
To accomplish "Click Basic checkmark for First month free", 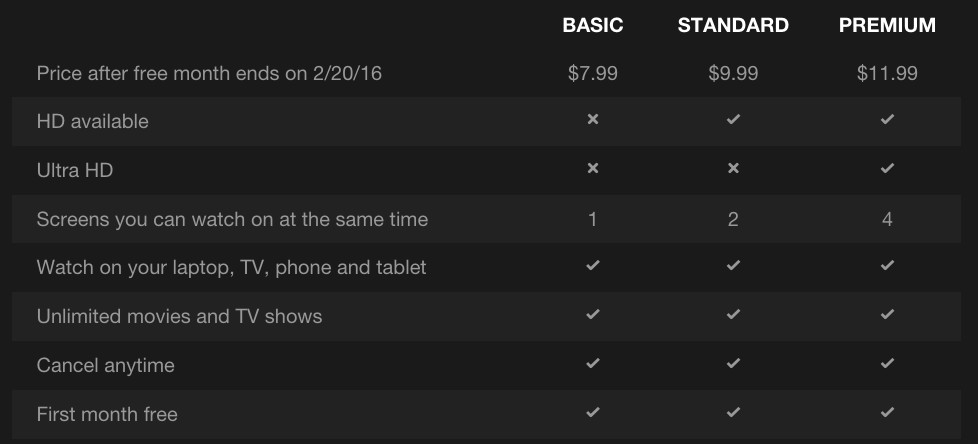I will coord(593,412).
